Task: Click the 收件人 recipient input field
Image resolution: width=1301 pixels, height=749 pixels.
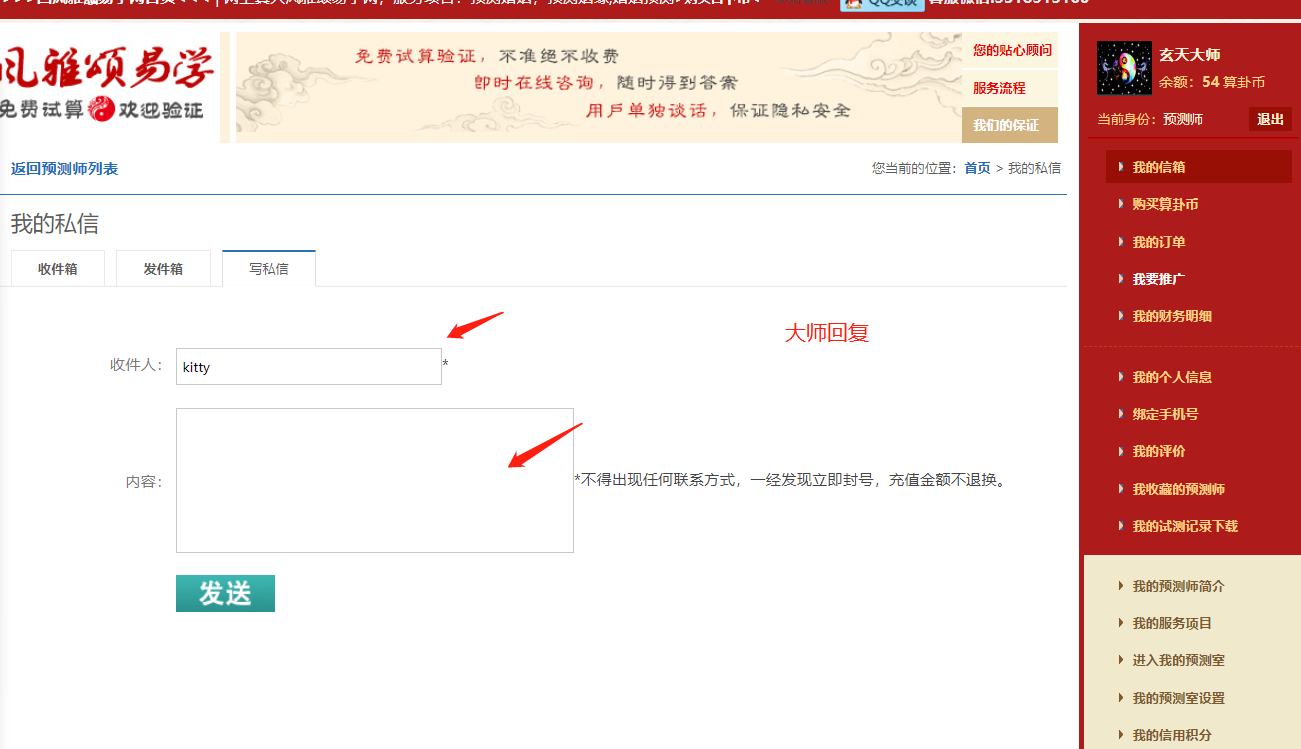Action: coord(308,367)
